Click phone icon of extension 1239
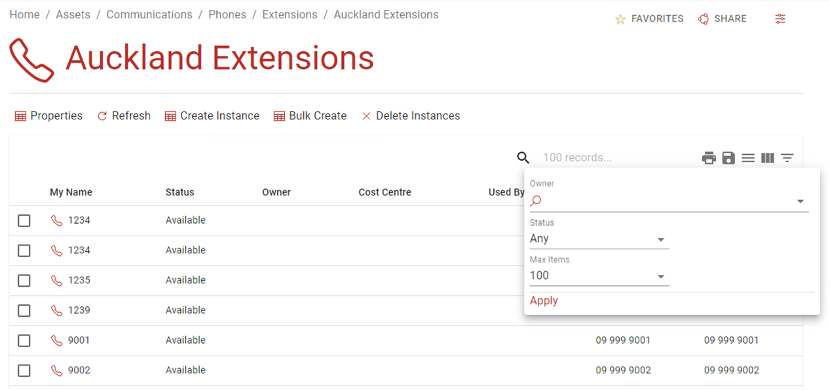This screenshot has height=390, width=830. click(x=57, y=311)
